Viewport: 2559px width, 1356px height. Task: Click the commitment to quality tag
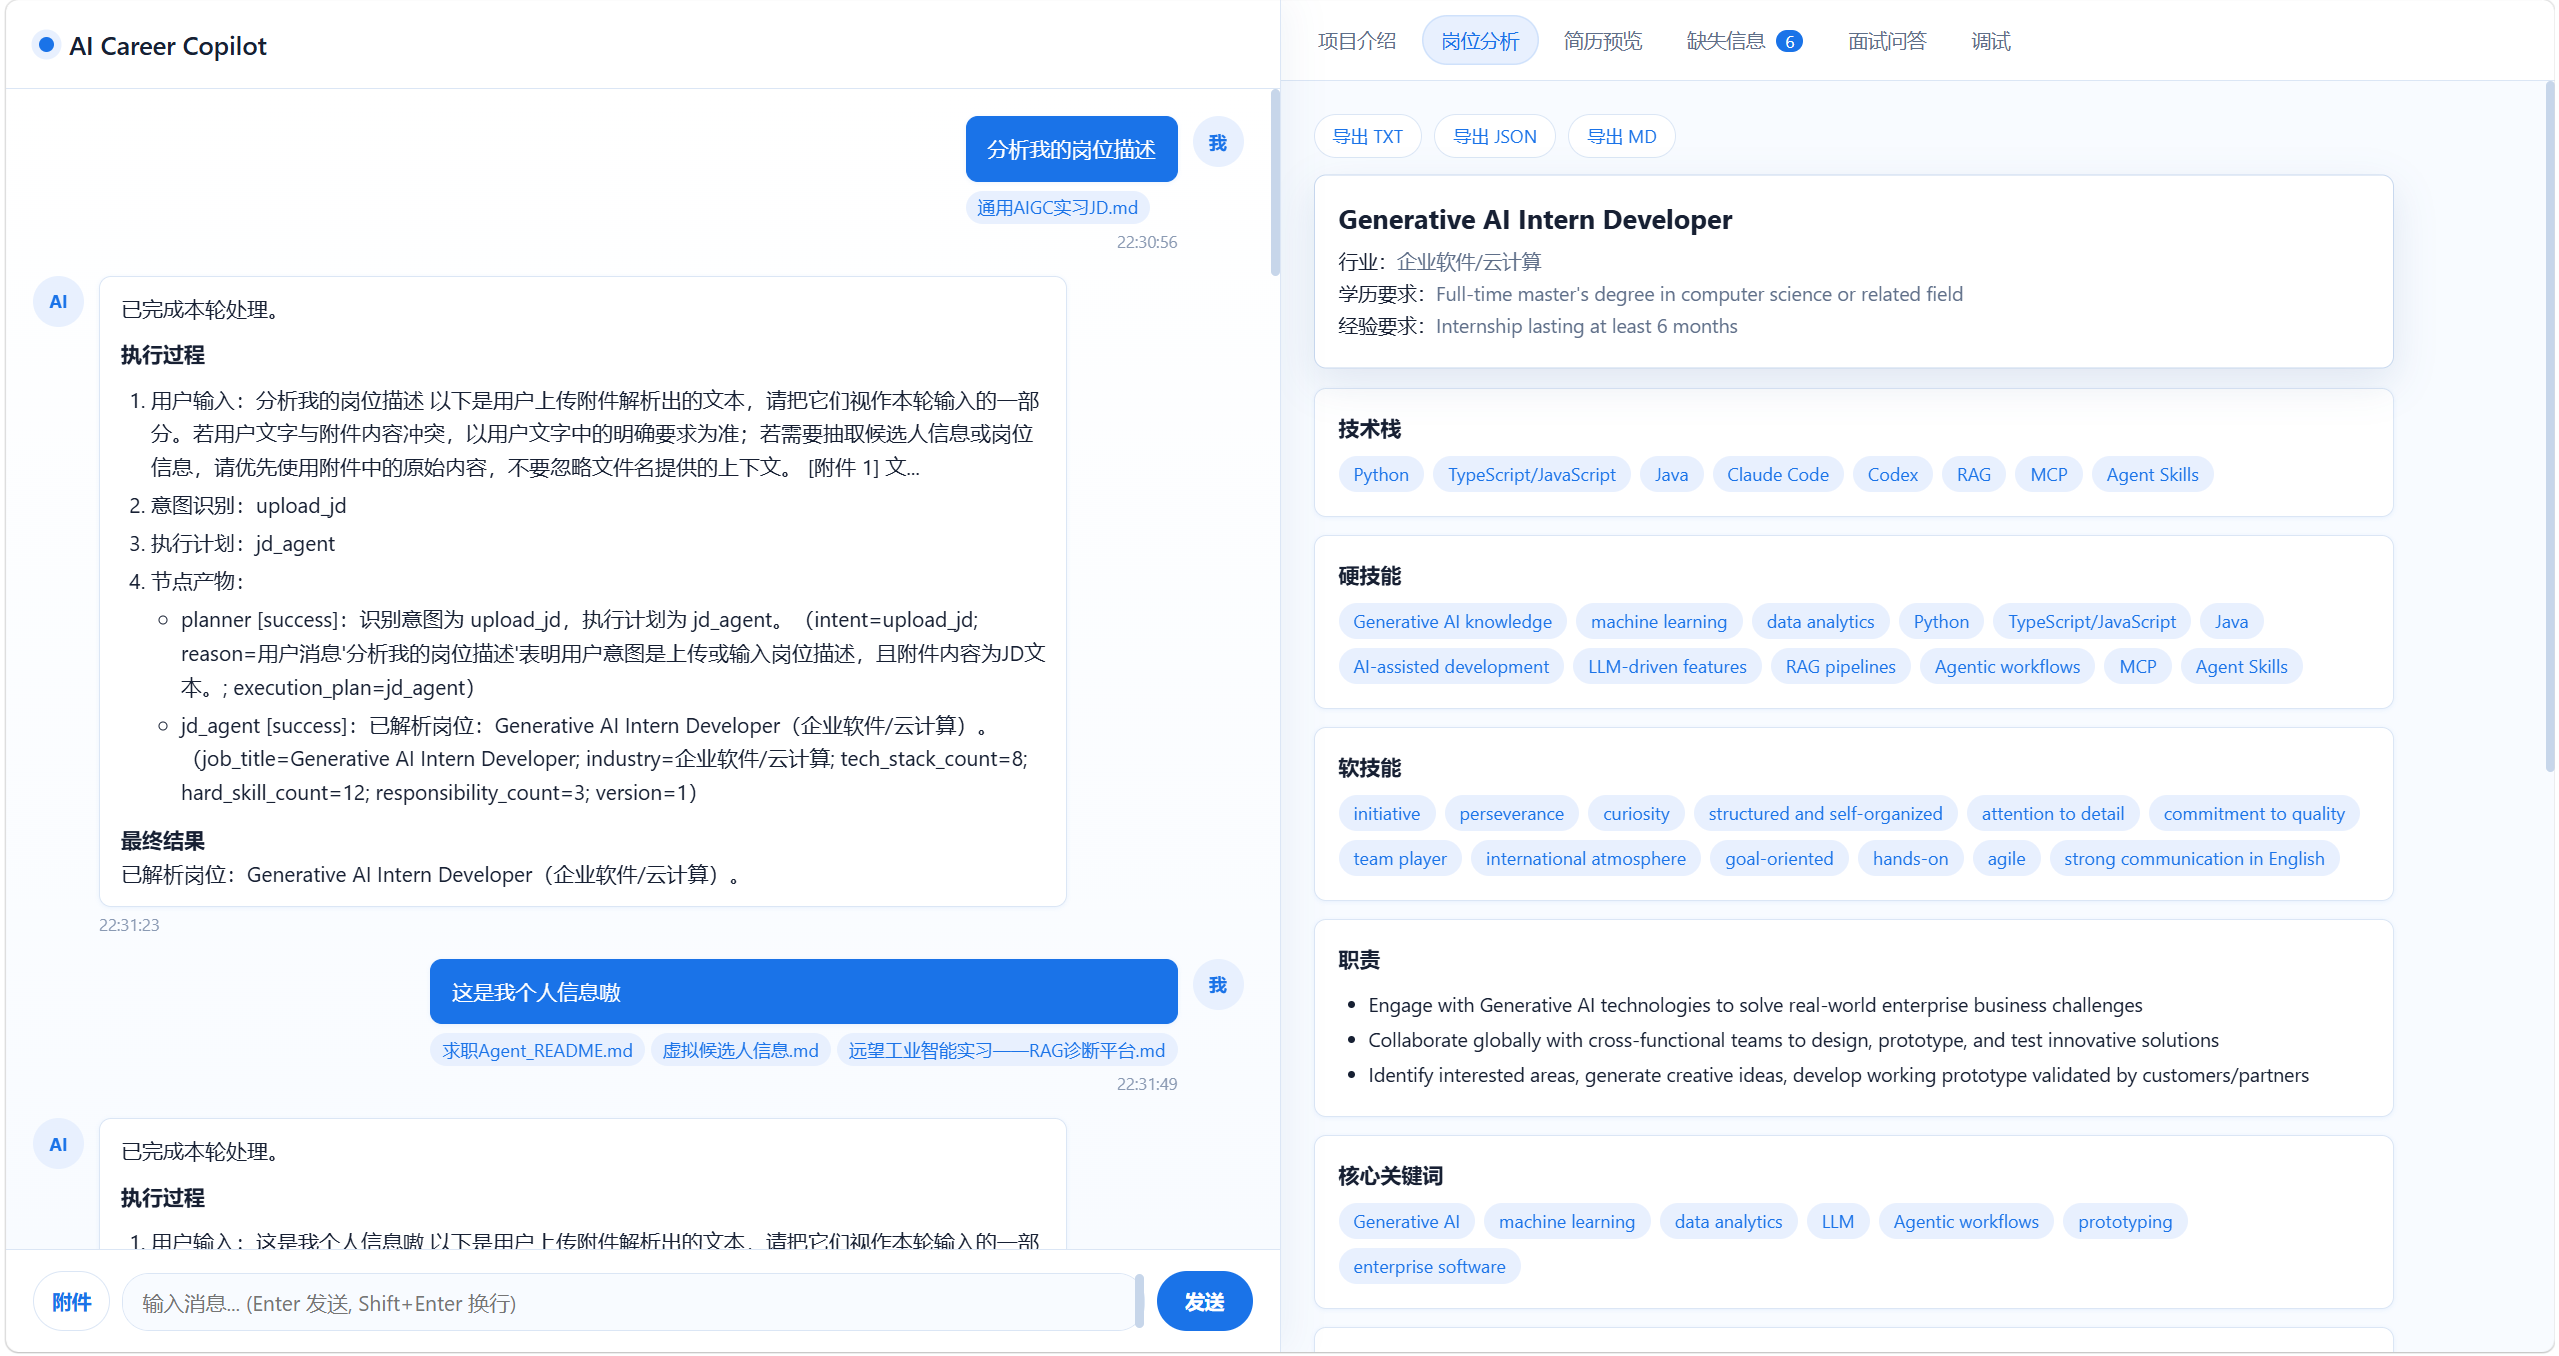pyautogui.click(x=2253, y=814)
